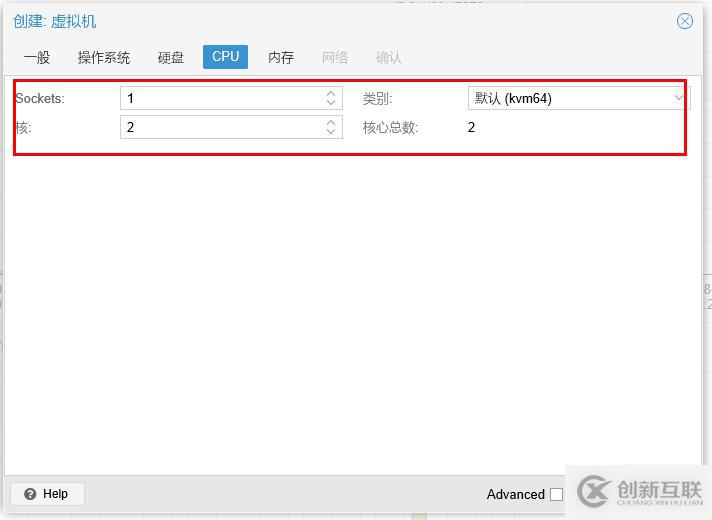
Task: Click the 类别 label
Action: click(377, 98)
